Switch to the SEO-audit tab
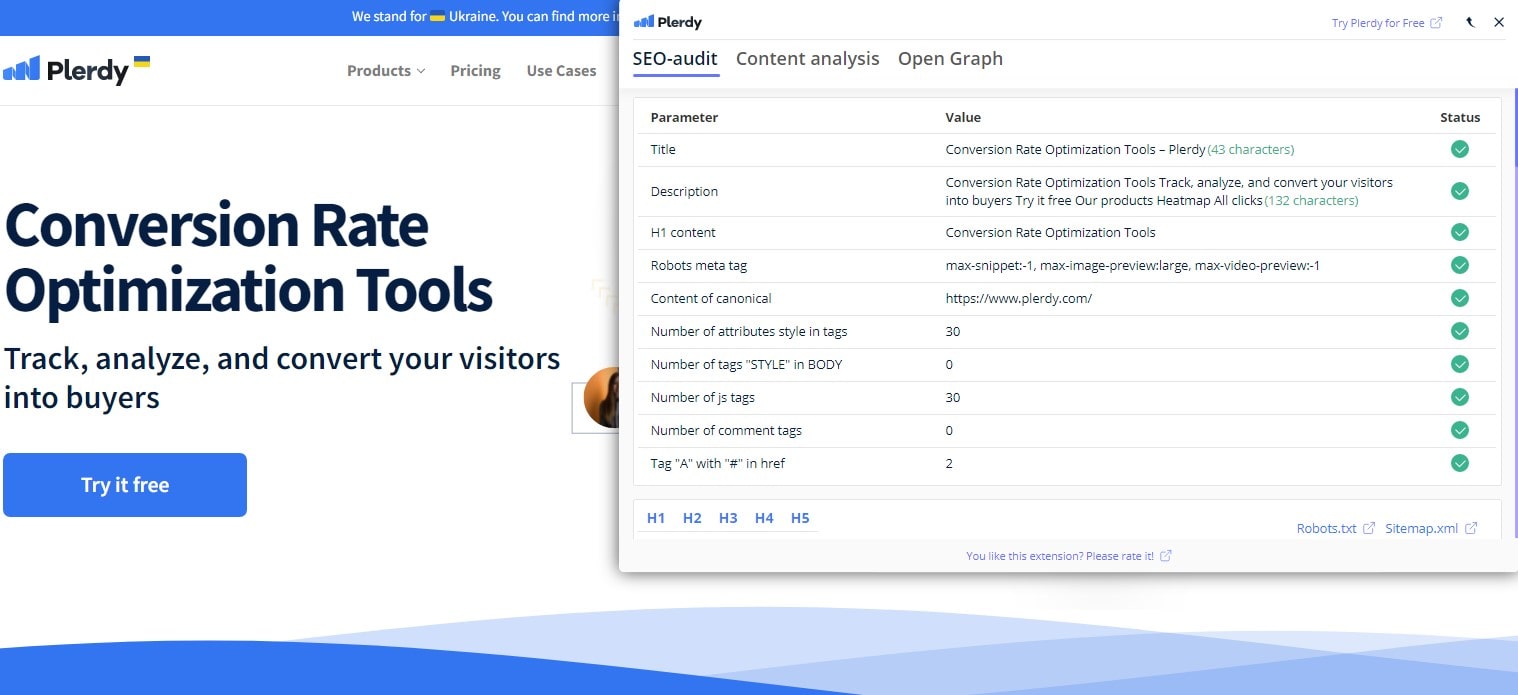This screenshot has height=695, width=1518. [x=675, y=58]
